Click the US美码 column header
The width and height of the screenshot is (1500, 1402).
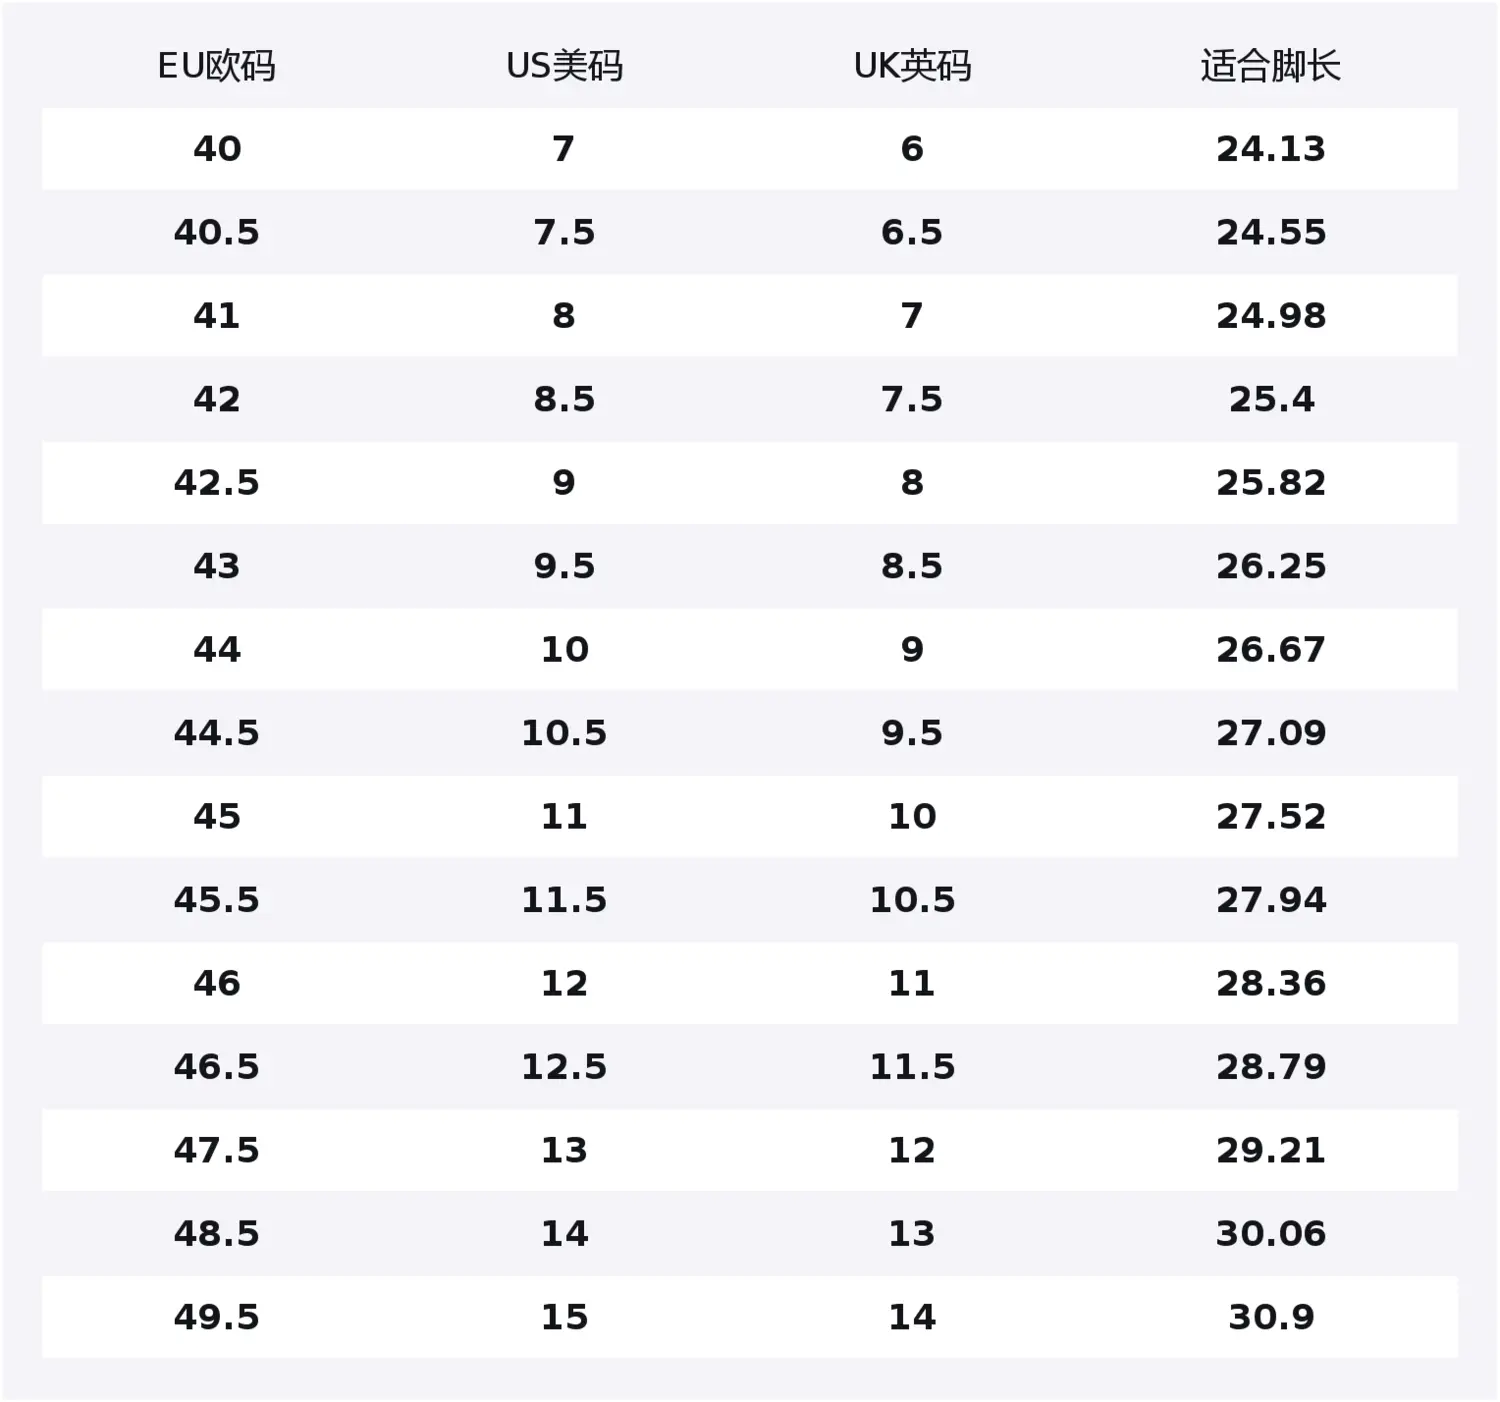[564, 66]
